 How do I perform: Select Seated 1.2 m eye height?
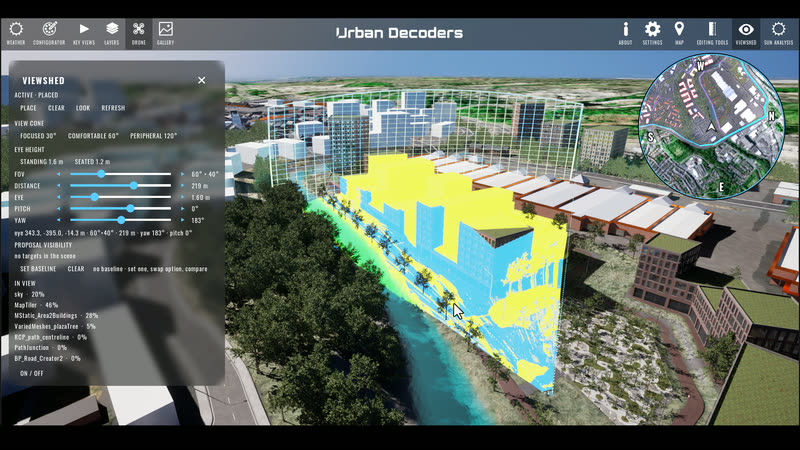[x=92, y=162]
